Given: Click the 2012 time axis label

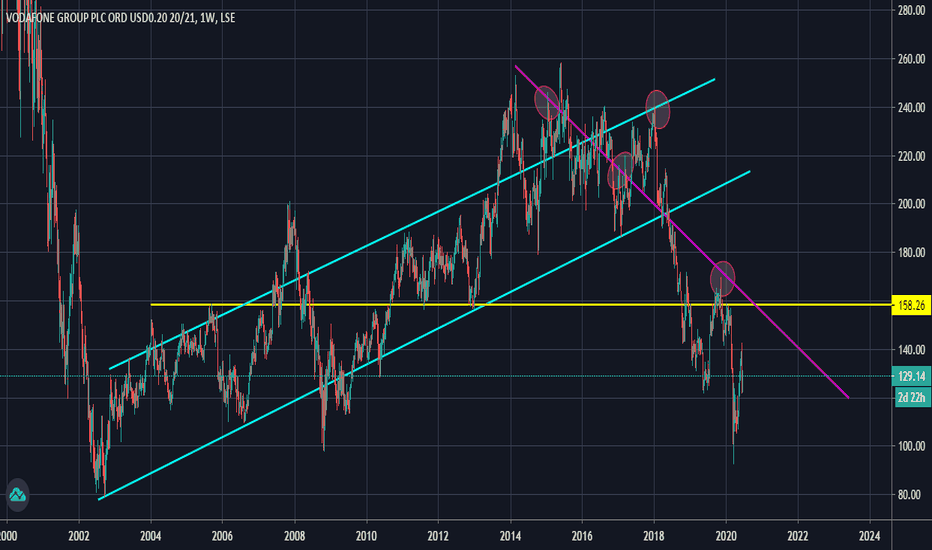Looking at the screenshot, I should [439, 536].
